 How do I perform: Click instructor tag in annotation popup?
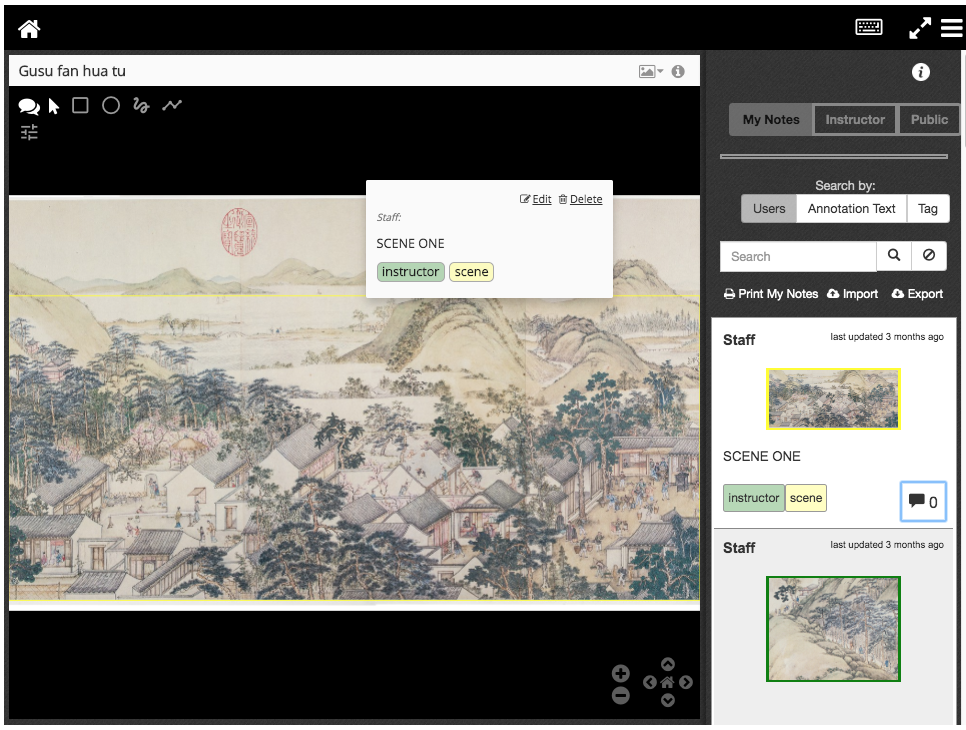coord(410,272)
